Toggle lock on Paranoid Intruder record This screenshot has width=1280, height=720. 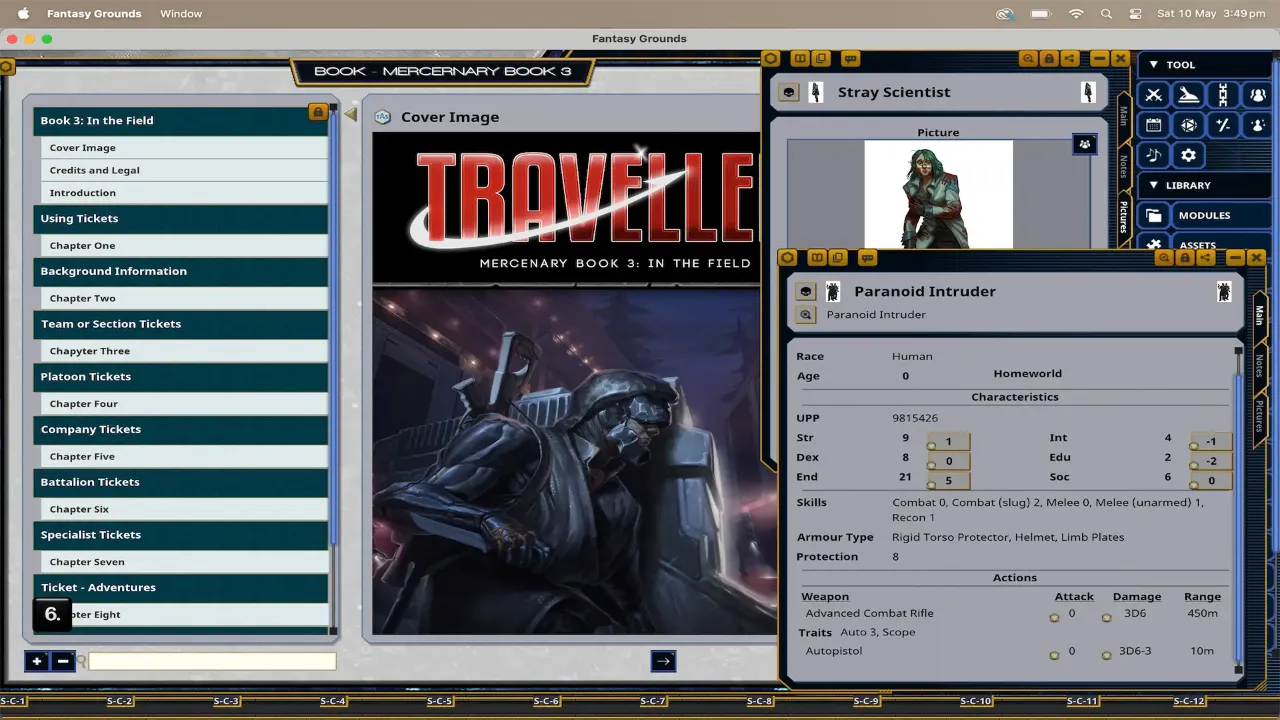pyautogui.click(x=1185, y=258)
